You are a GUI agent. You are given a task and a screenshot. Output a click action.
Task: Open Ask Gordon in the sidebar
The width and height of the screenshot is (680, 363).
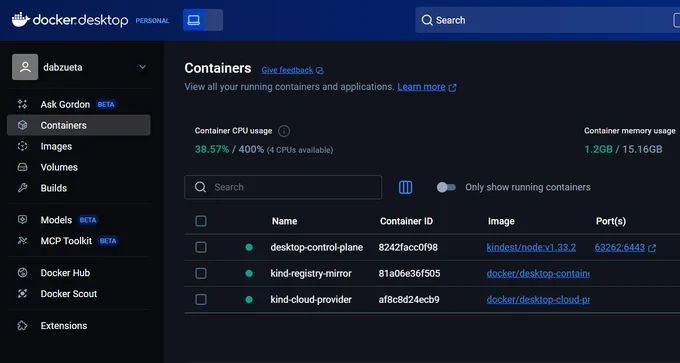[x=79, y=105]
